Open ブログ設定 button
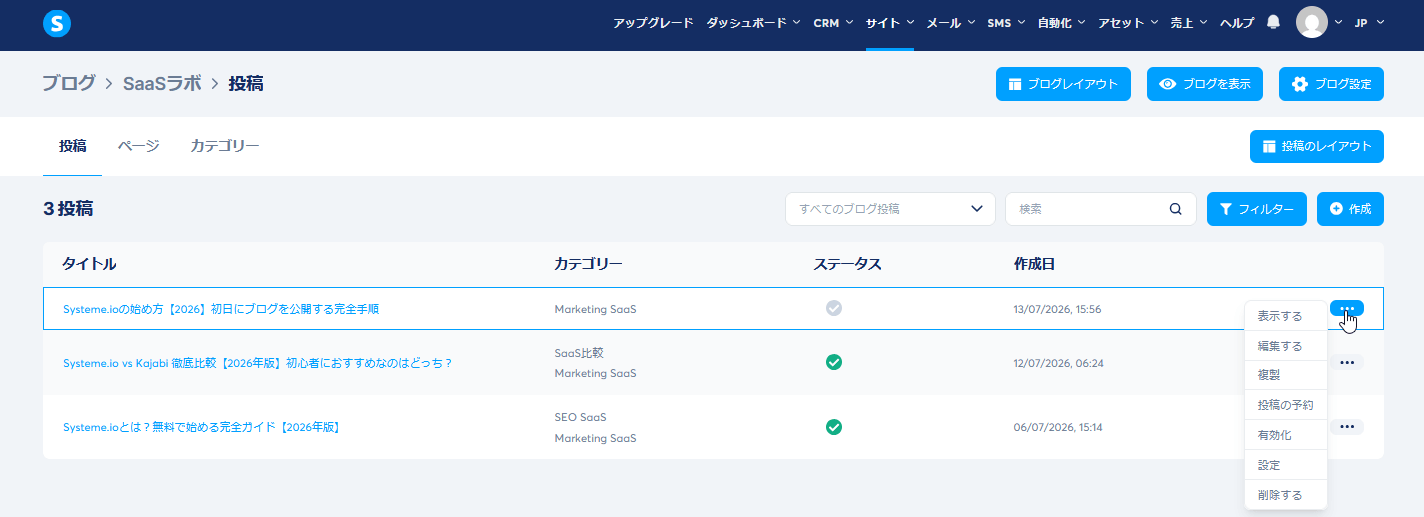The width and height of the screenshot is (1424, 517). coord(1331,84)
